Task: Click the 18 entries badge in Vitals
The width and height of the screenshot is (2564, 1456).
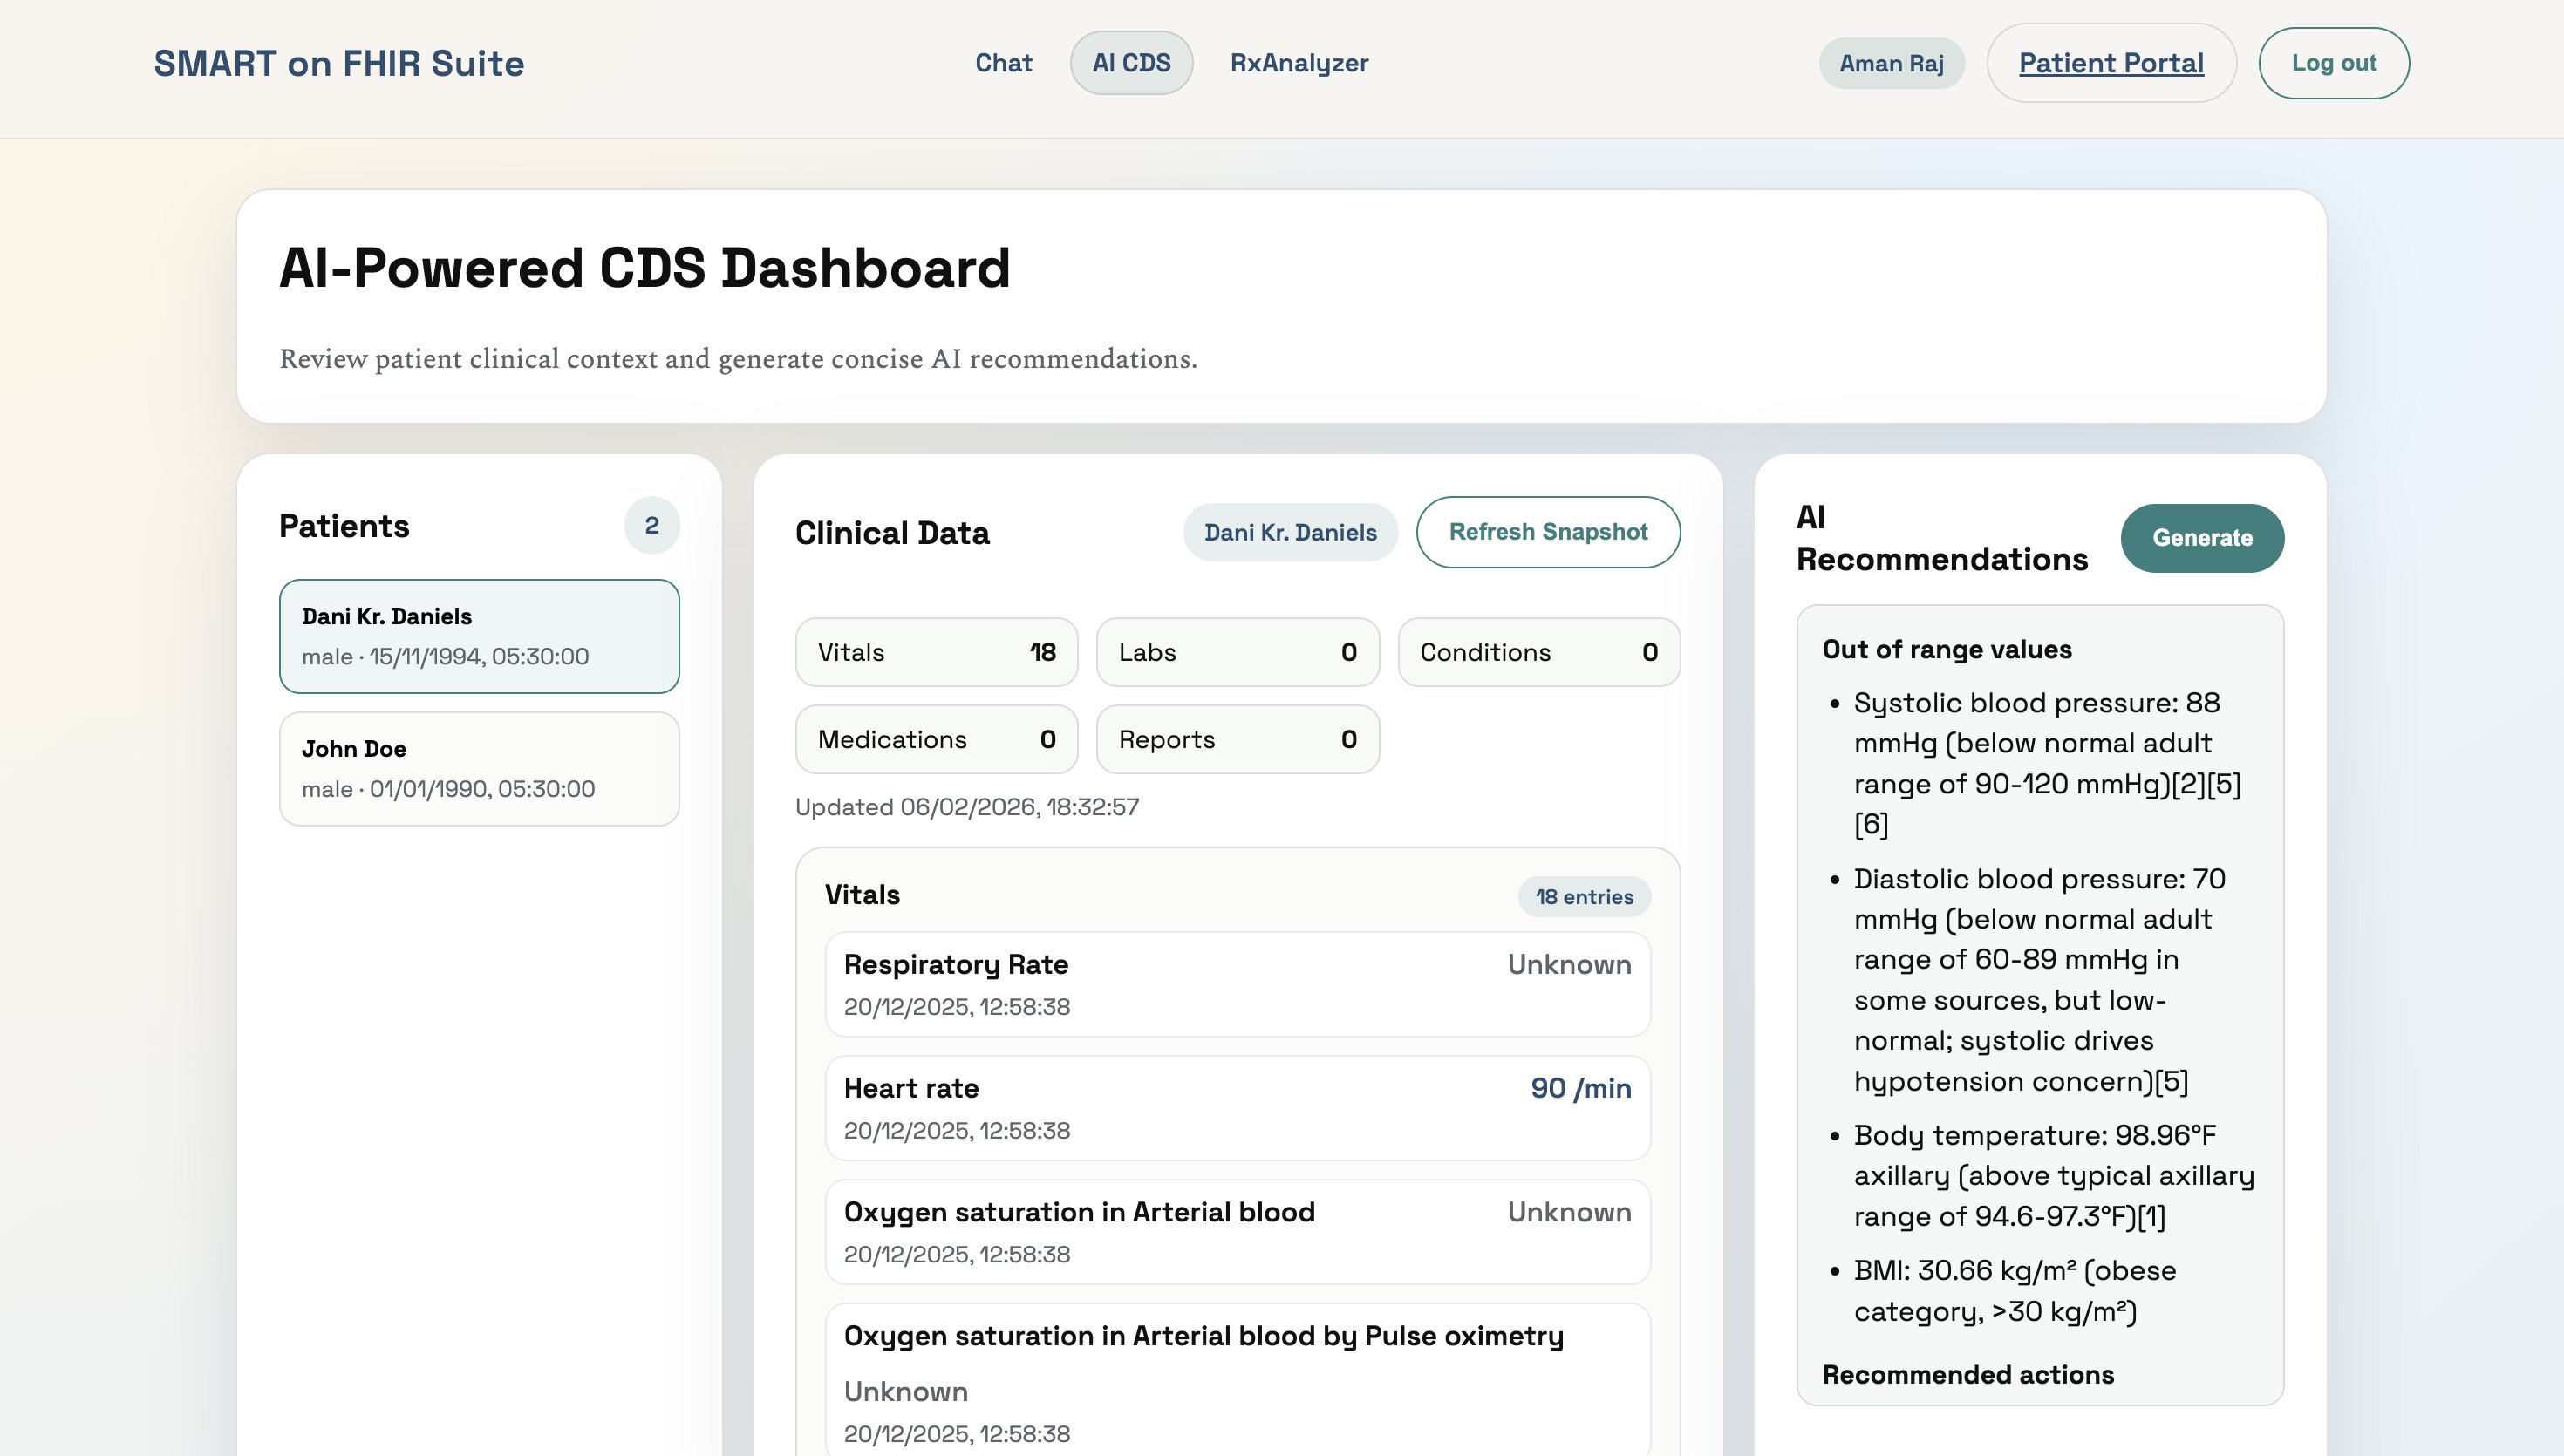Action: point(1583,897)
